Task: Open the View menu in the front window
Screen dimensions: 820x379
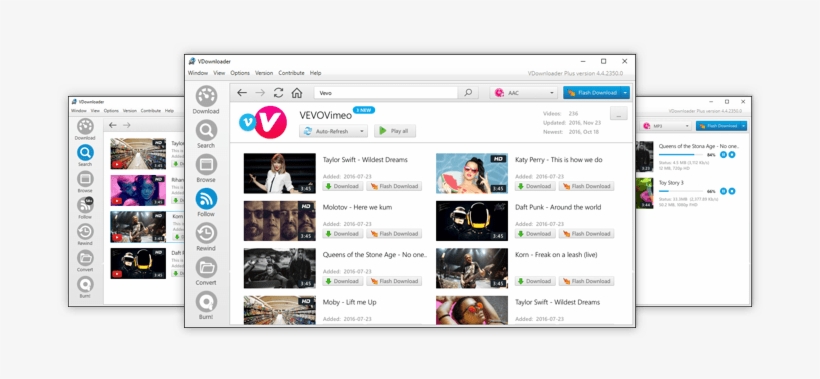Action: [x=219, y=73]
